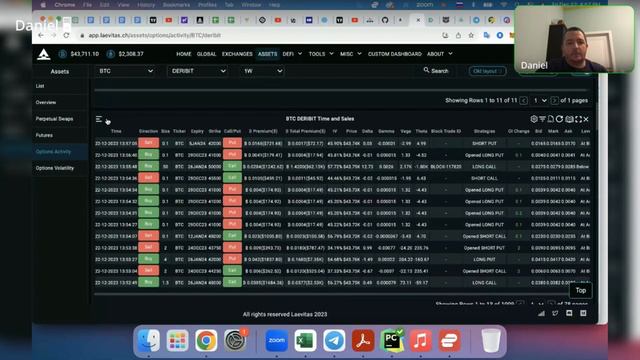Go to next page with the right chevron

click(554, 100)
